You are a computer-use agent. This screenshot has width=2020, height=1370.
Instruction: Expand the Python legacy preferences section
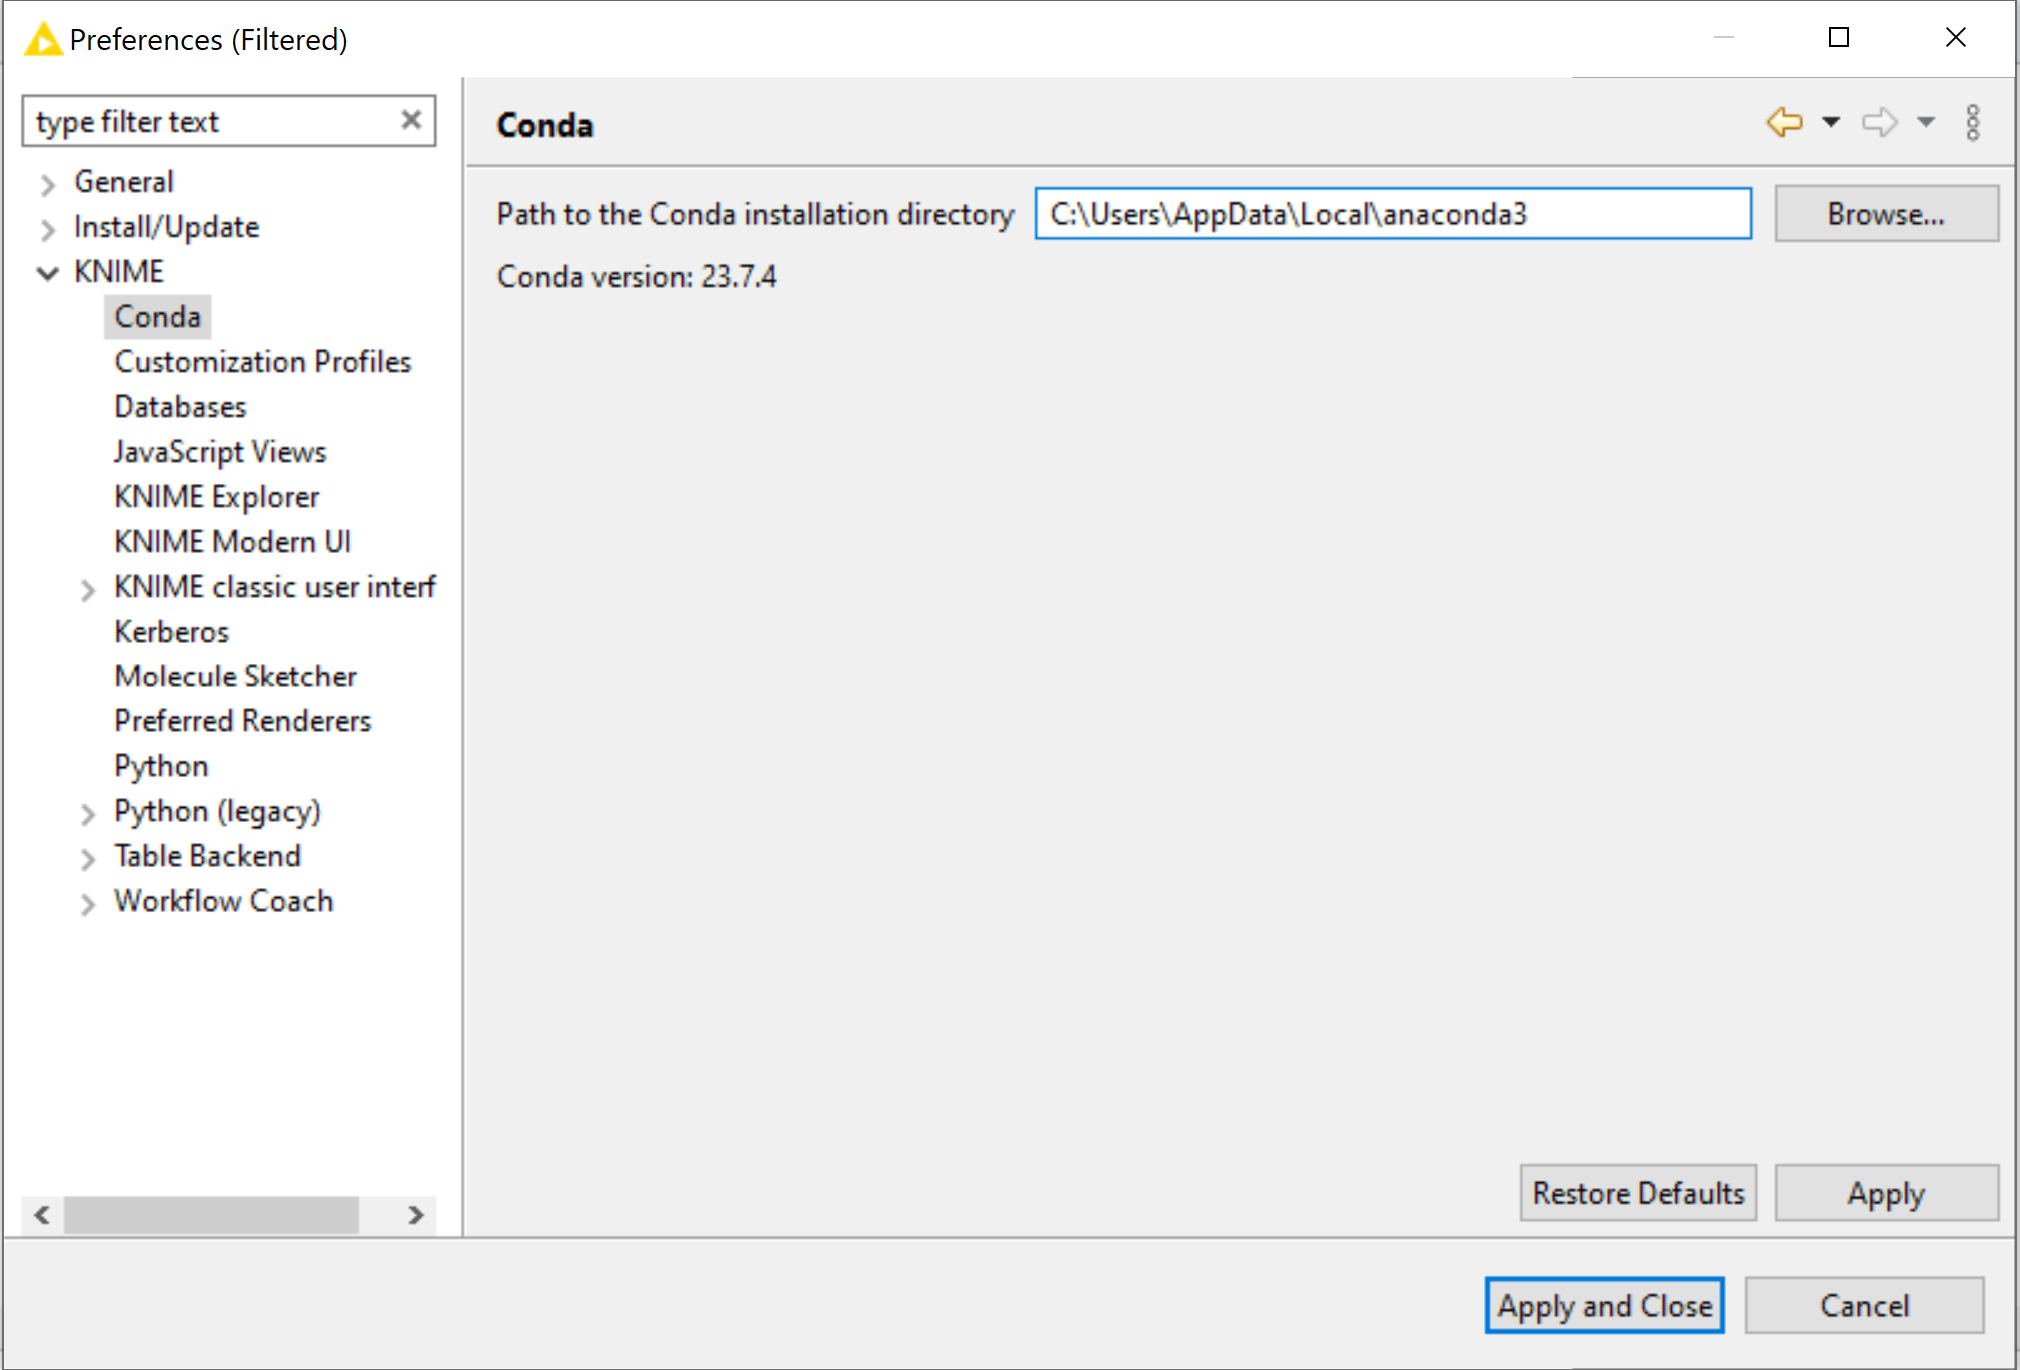coord(89,810)
